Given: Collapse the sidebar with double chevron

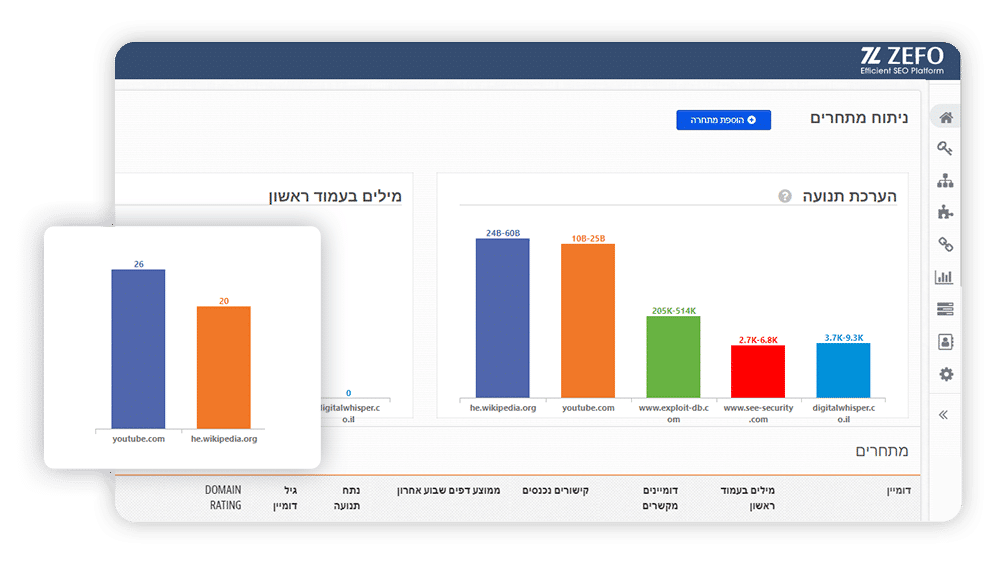Looking at the screenshot, I should 943,415.
